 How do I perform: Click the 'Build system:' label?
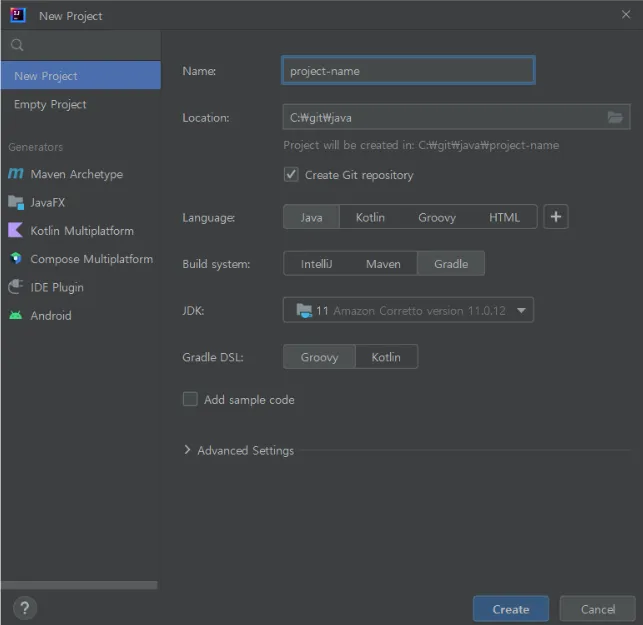pyautogui.click(x=216, y=264)
